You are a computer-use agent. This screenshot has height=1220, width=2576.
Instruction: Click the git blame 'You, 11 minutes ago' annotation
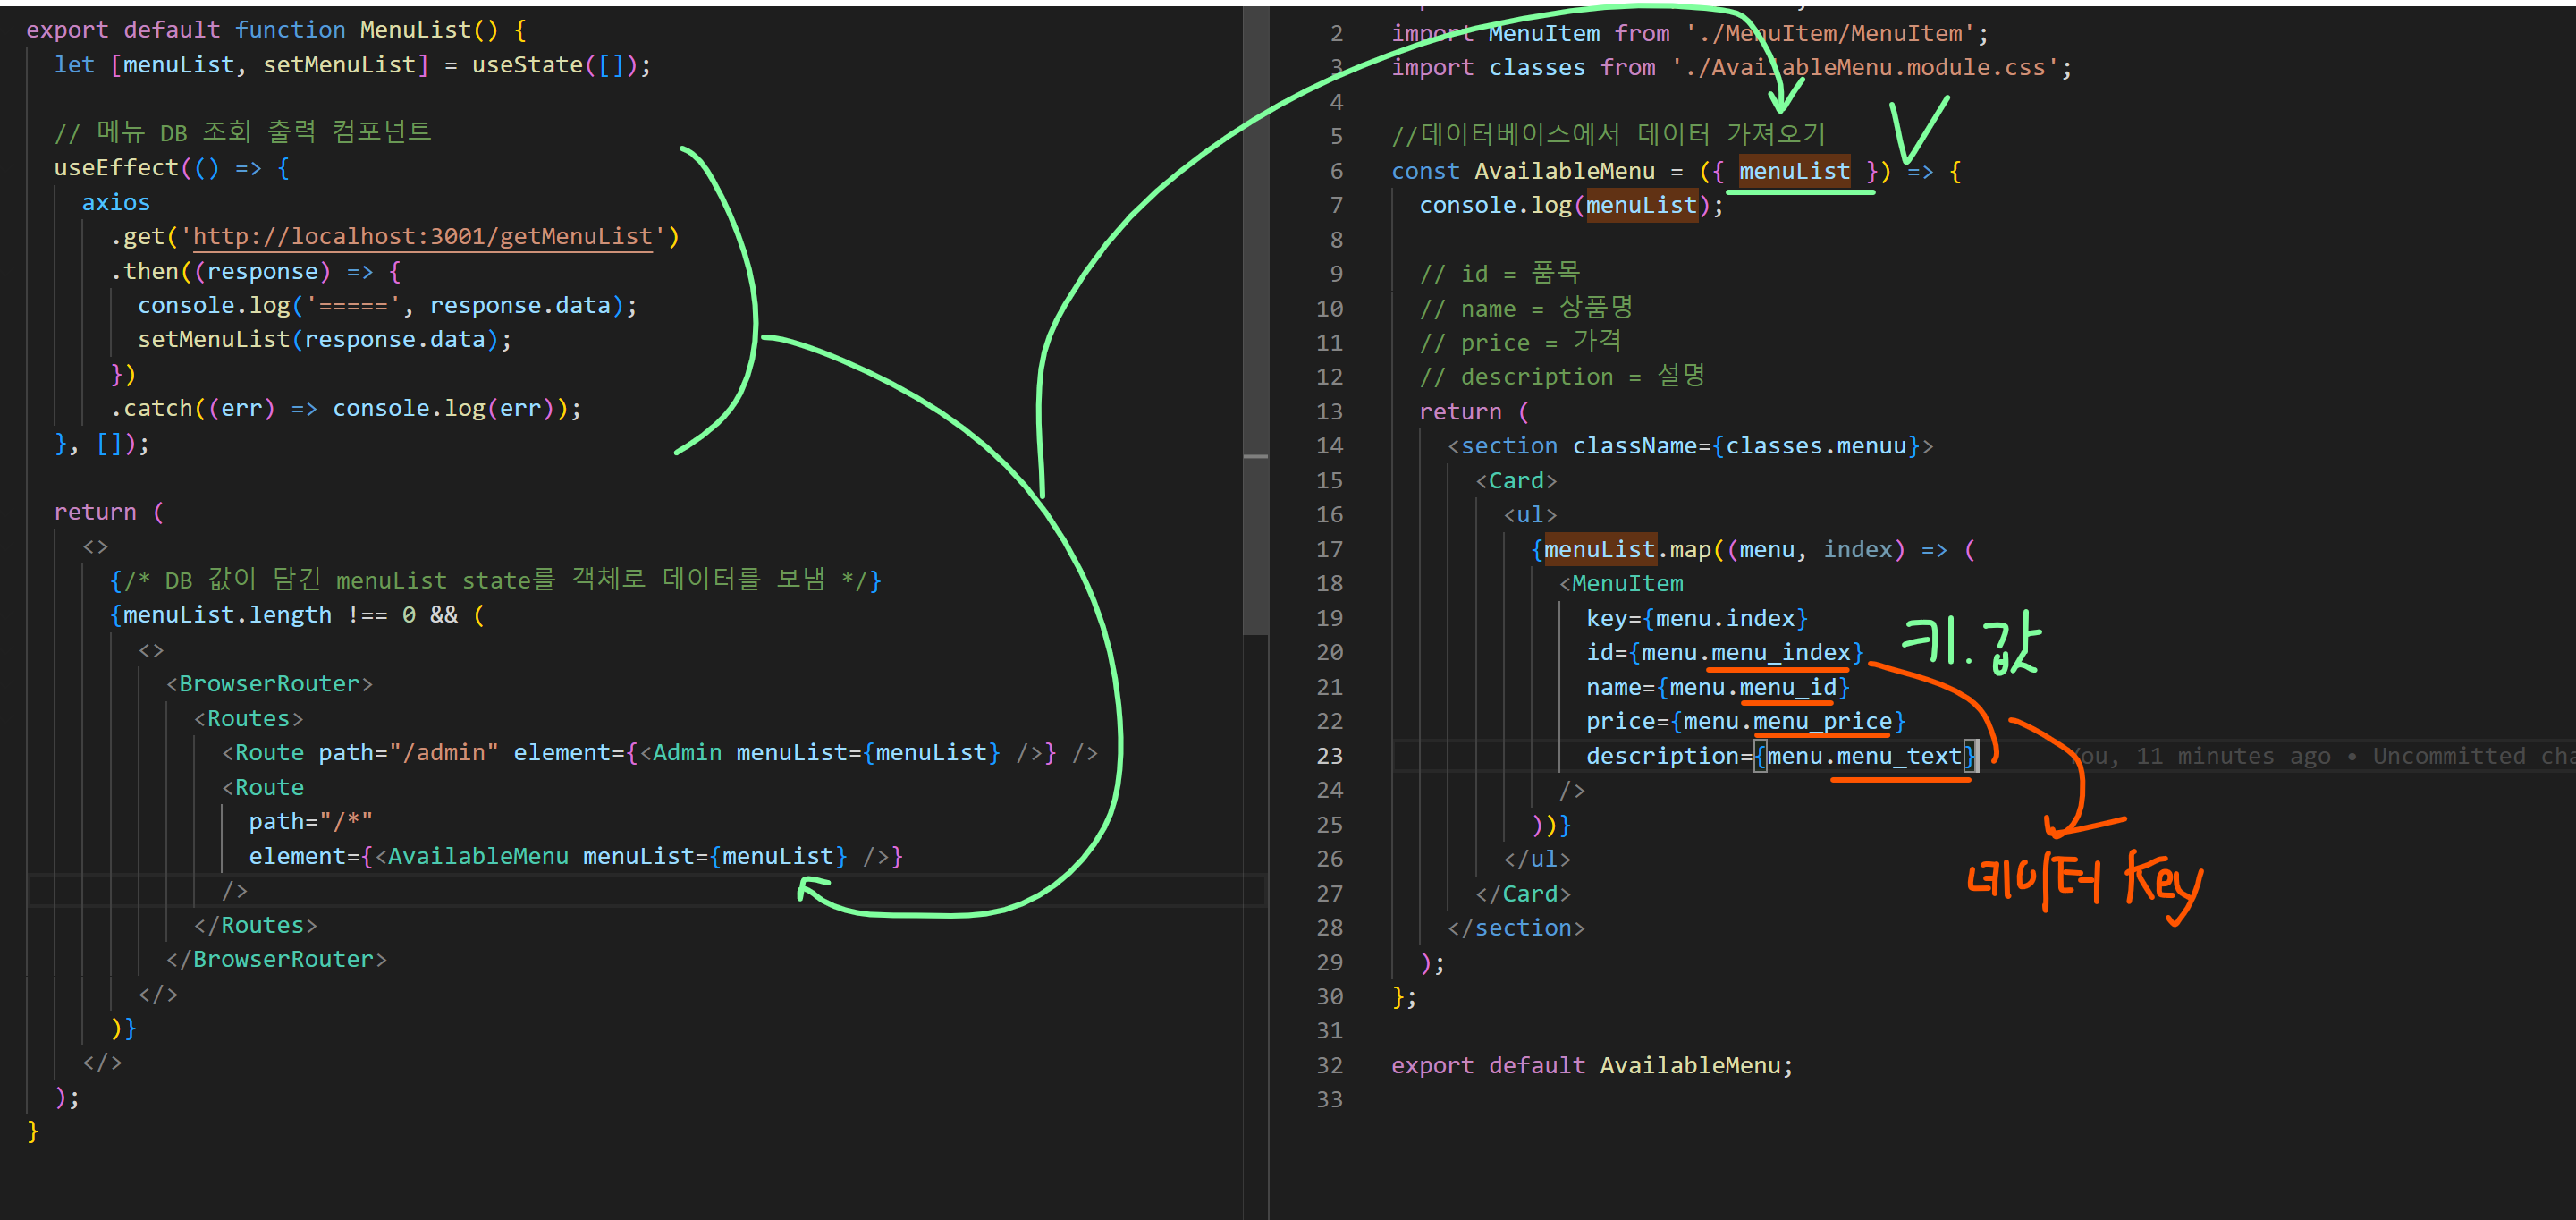(x=2200, y=756)
